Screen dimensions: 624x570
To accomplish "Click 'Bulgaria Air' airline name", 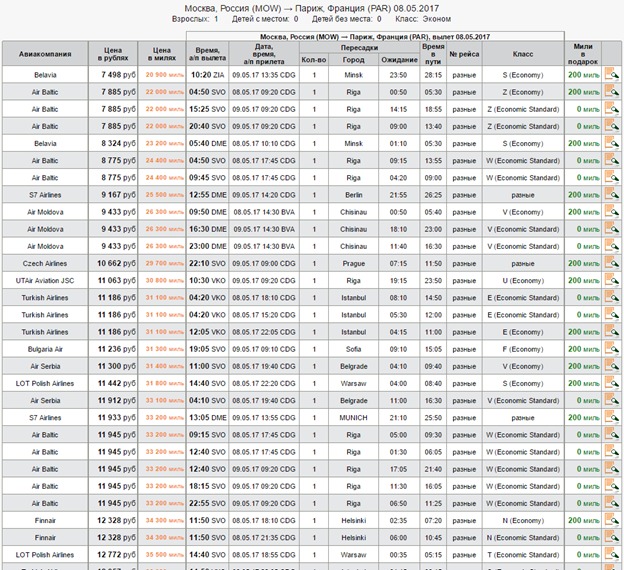I will 45,349.
